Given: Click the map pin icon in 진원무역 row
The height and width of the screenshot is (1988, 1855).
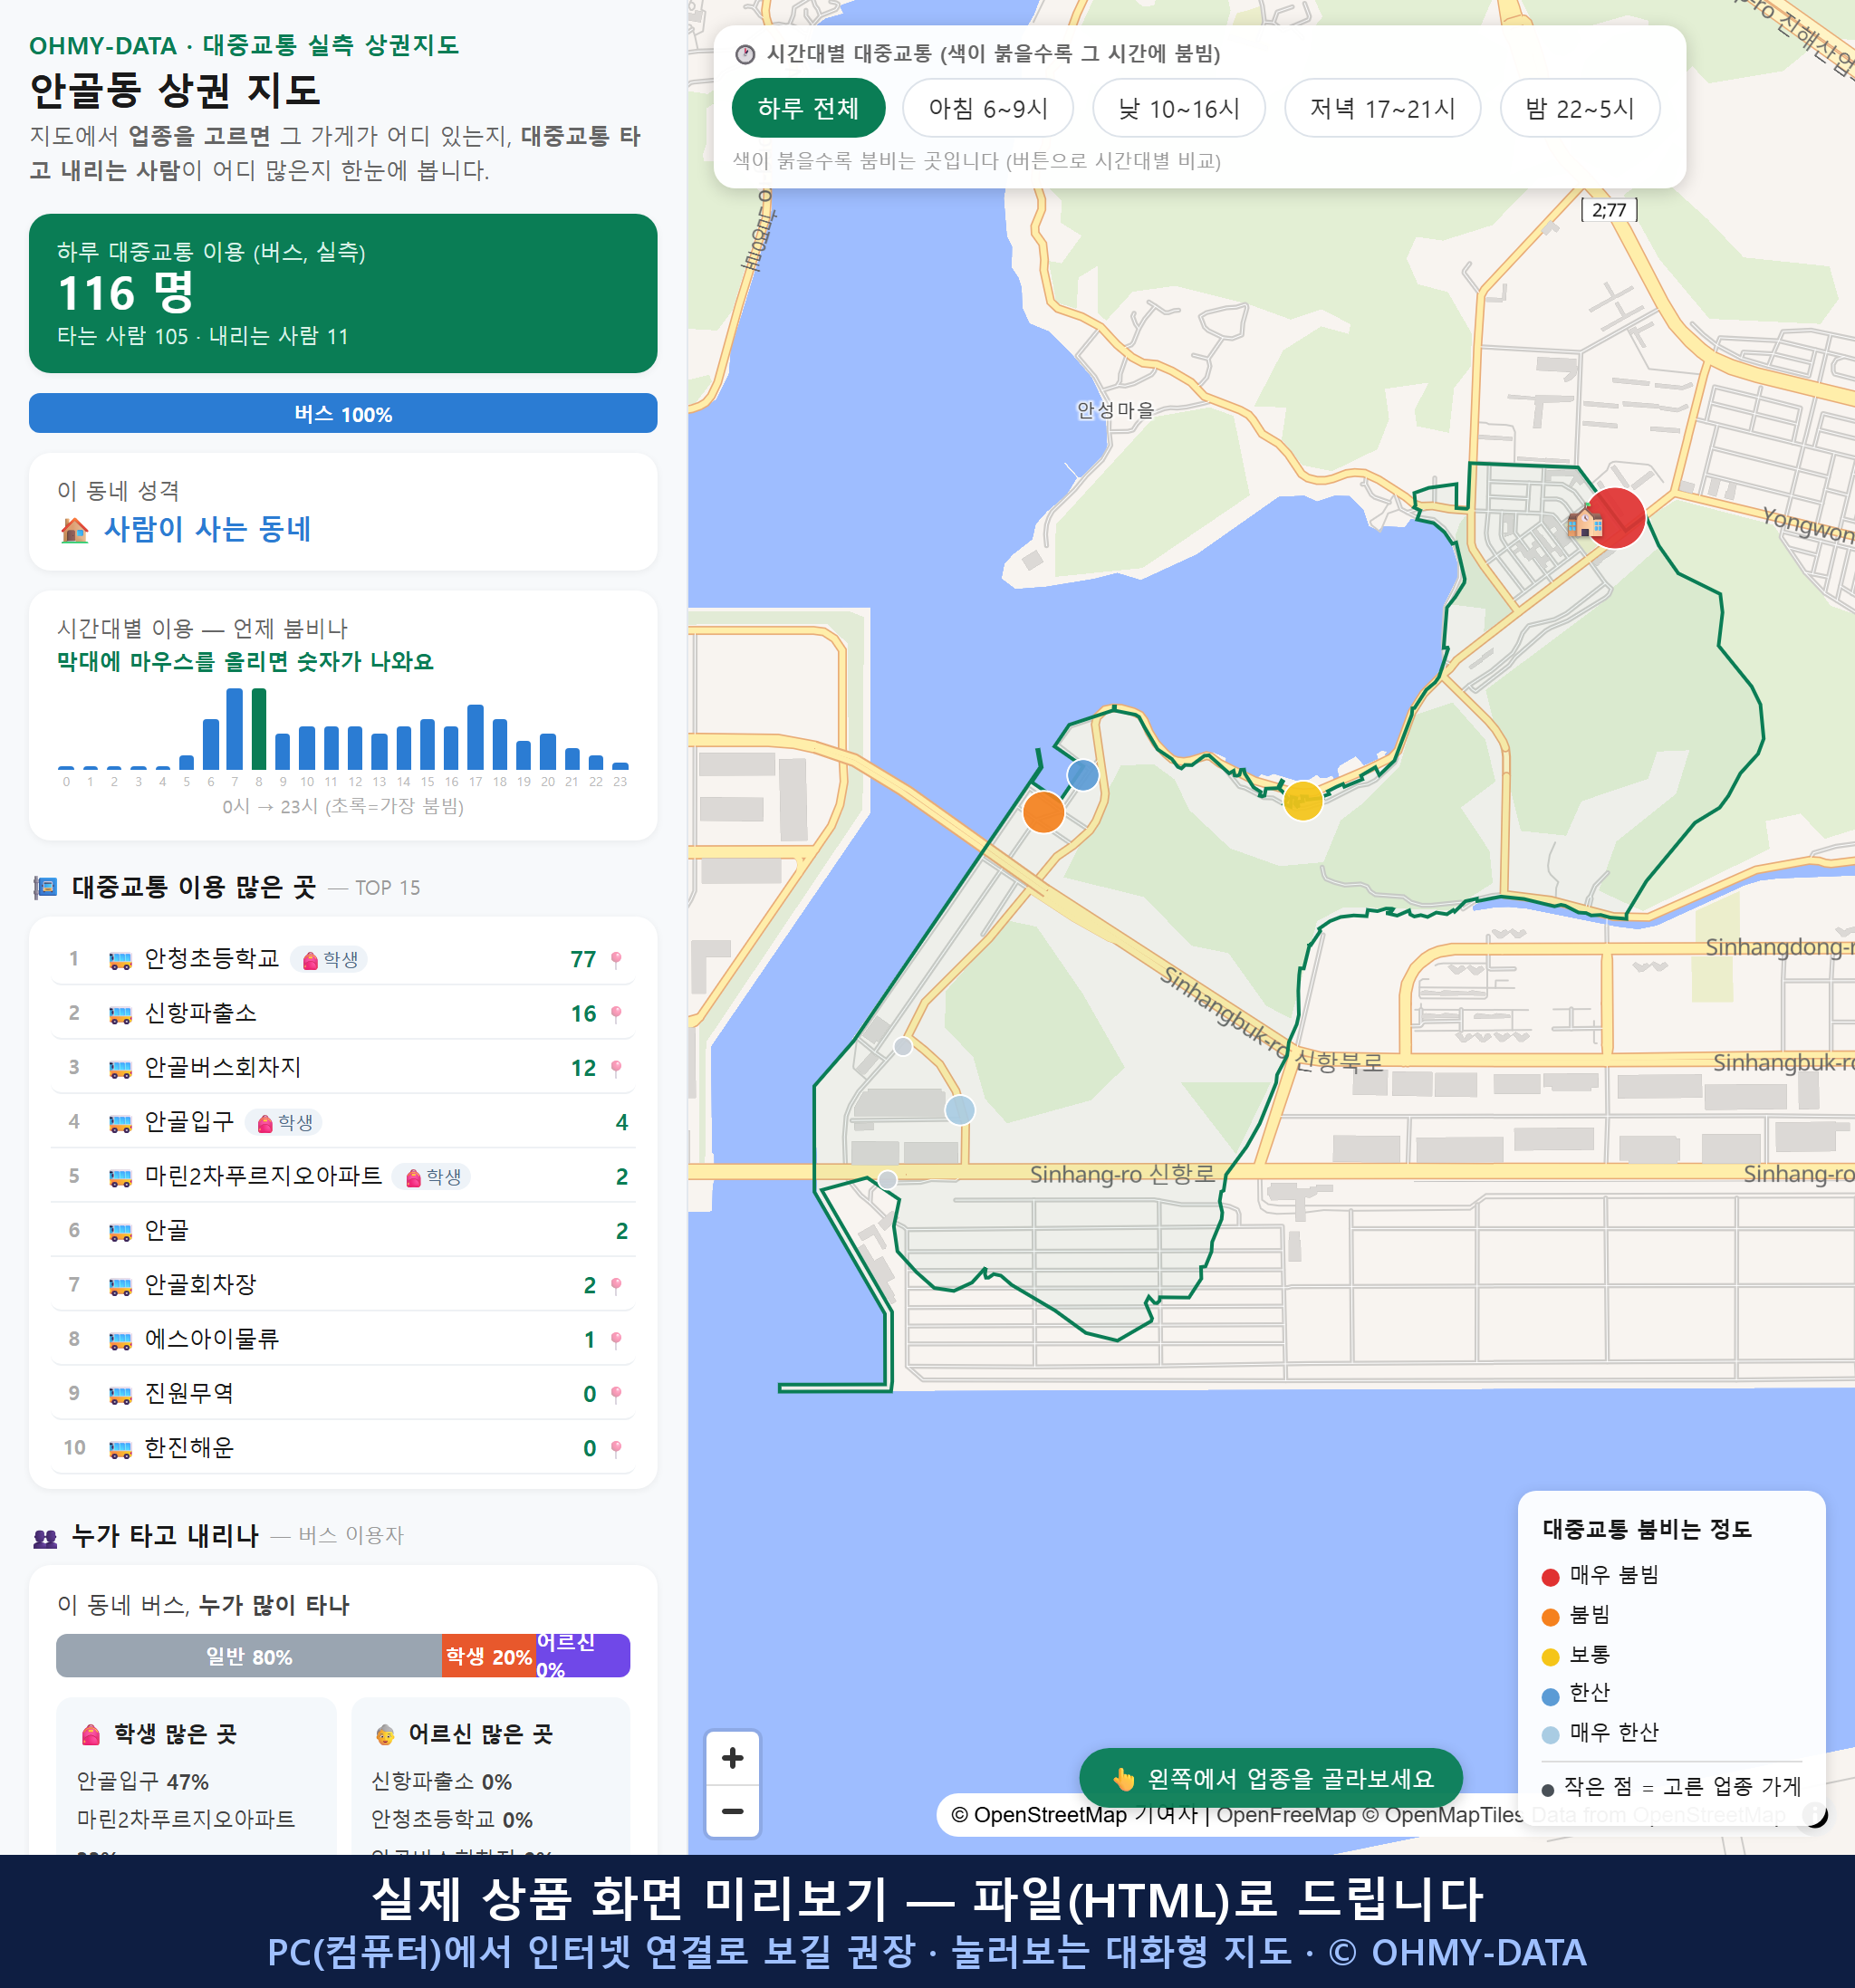Looking at the screenshot, I should [616, 1394].
